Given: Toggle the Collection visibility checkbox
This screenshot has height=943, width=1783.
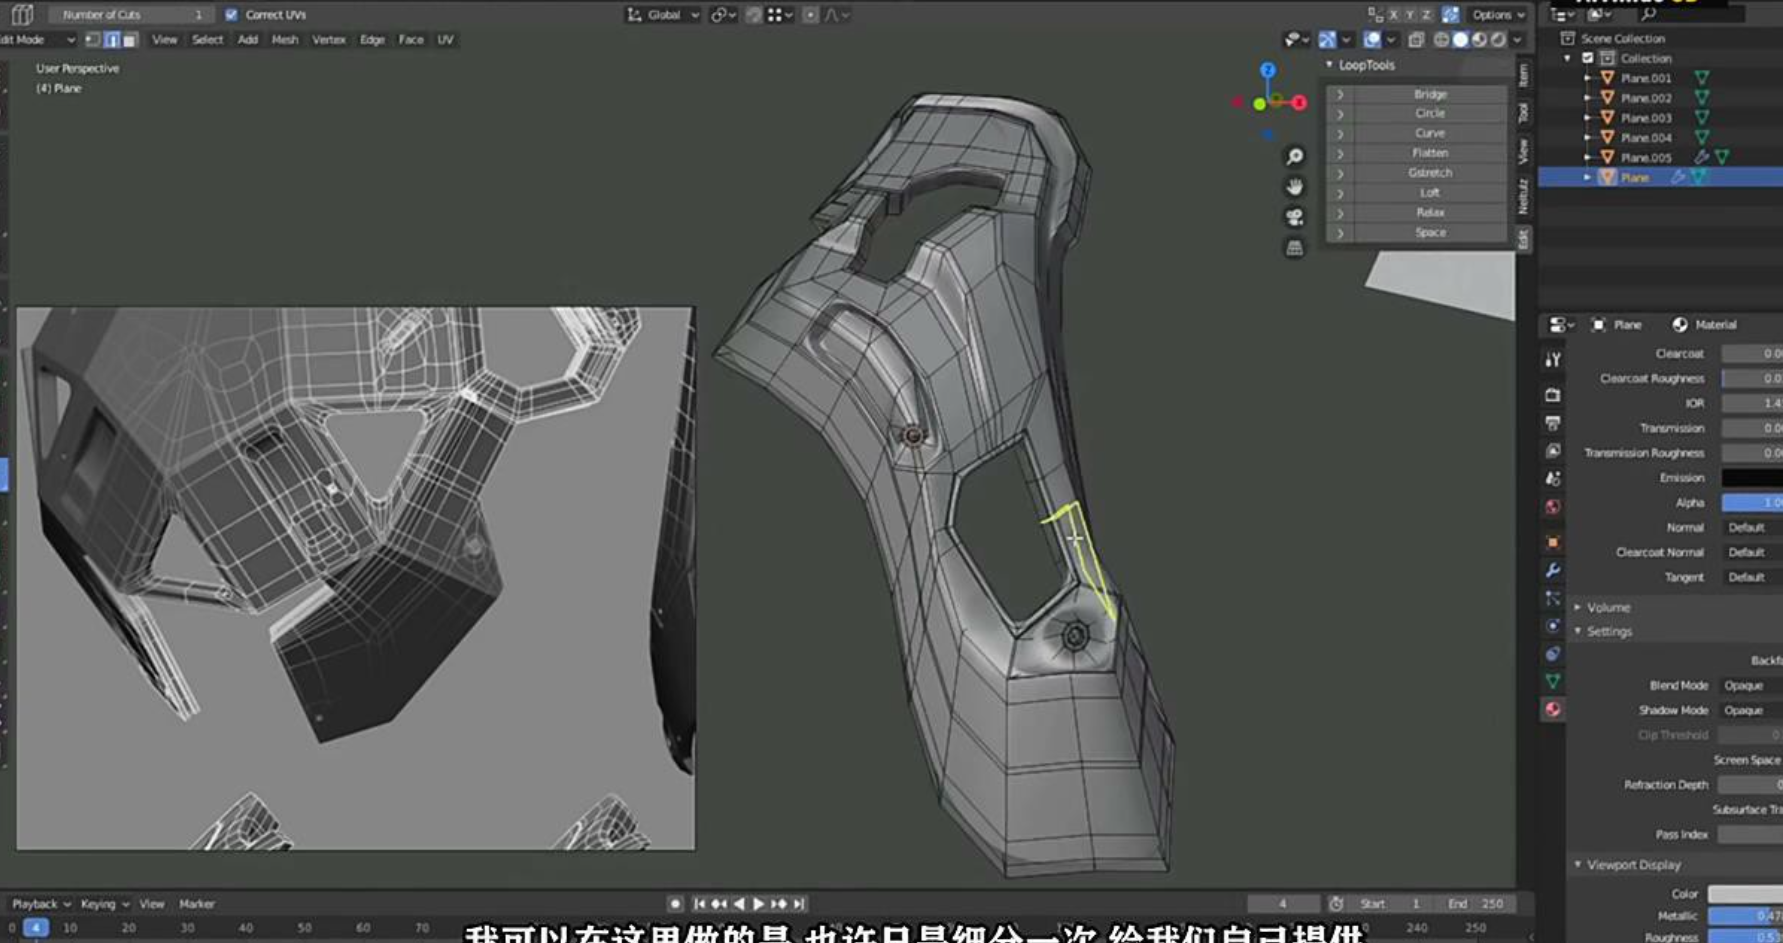Looking at the screenshot, I should pyautogui.click(x=1587, y=58).
